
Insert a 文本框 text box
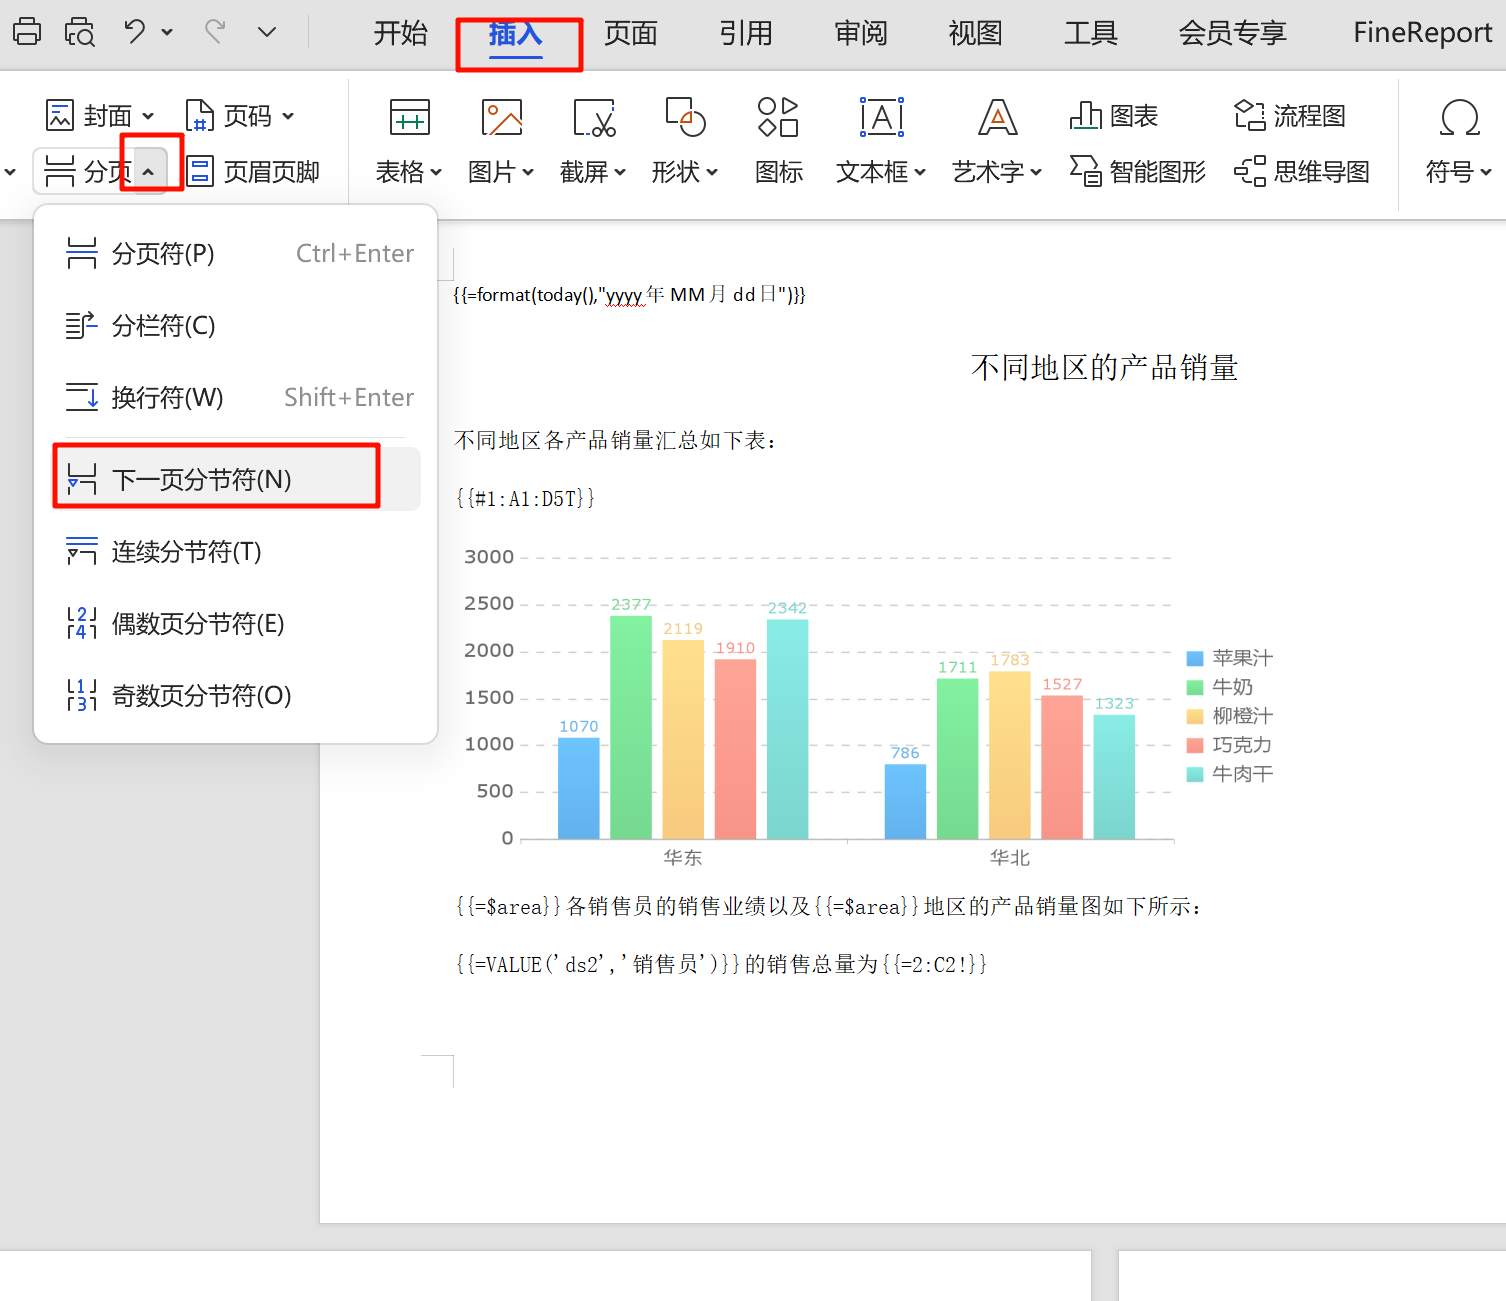881,120
